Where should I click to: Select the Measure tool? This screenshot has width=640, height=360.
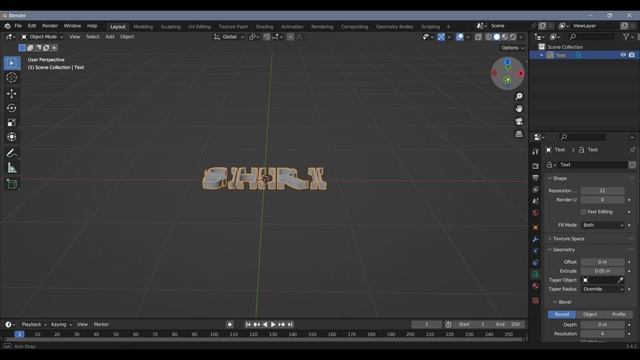point(11,168)
